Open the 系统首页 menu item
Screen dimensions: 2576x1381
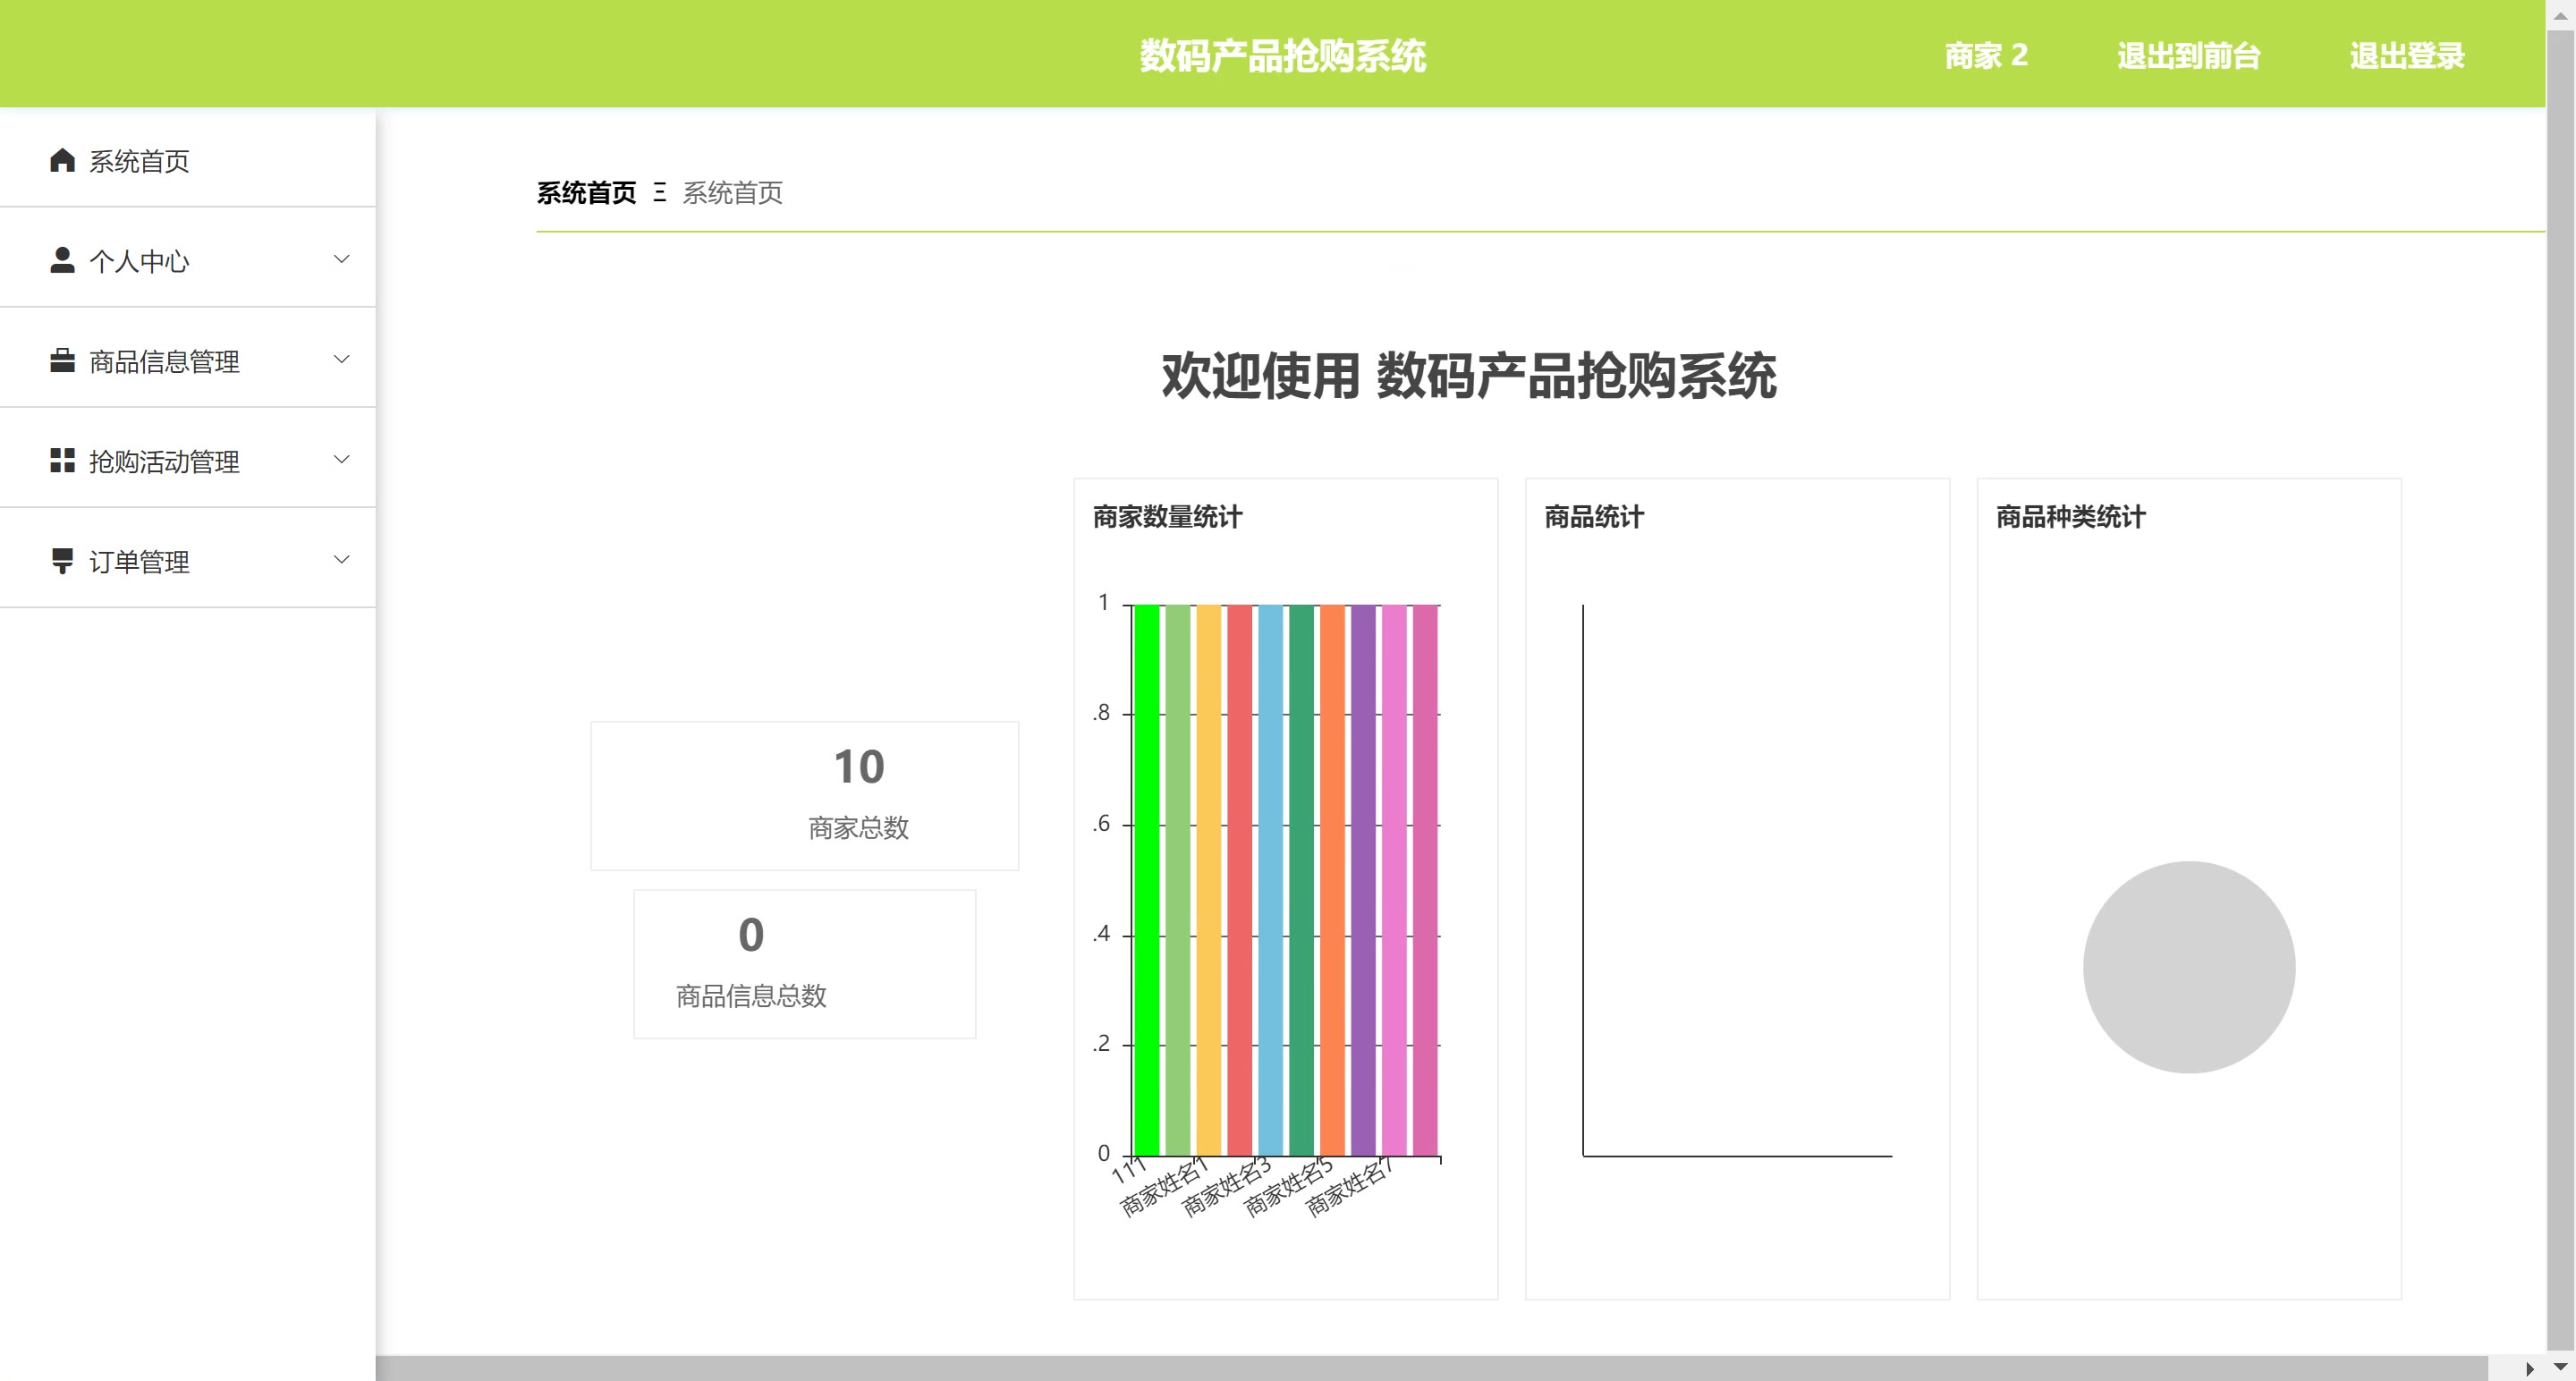pos(139,161)
